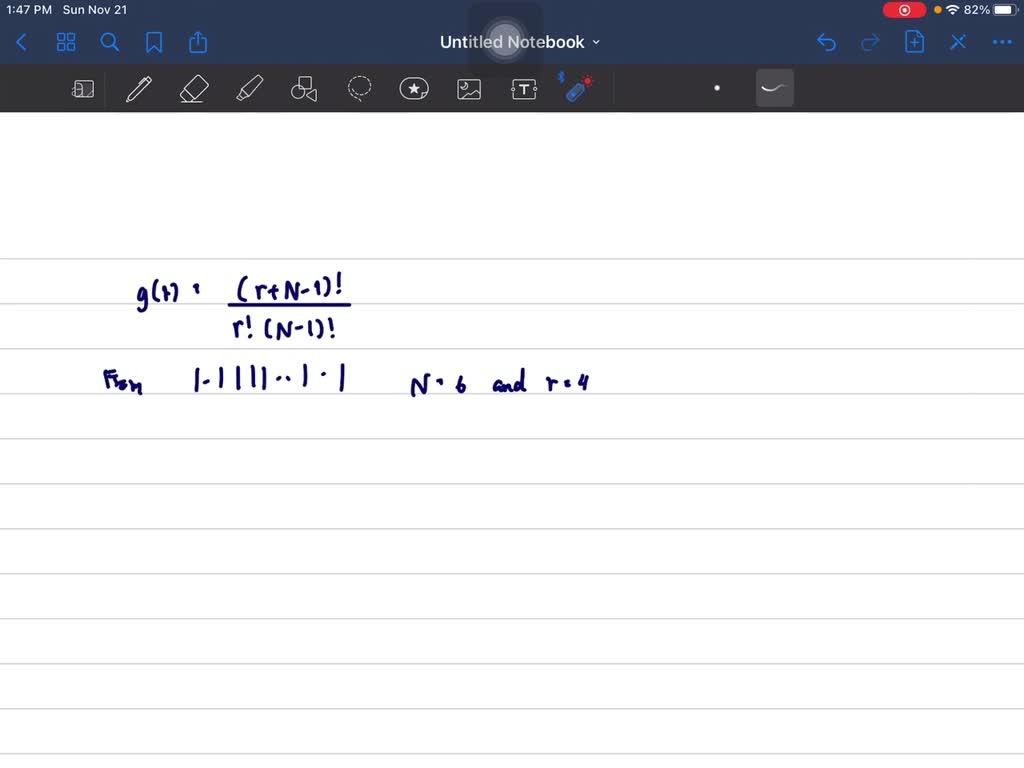Activate the Lasso selection tool
The image size is (1024, 768).
pos(359,88)
